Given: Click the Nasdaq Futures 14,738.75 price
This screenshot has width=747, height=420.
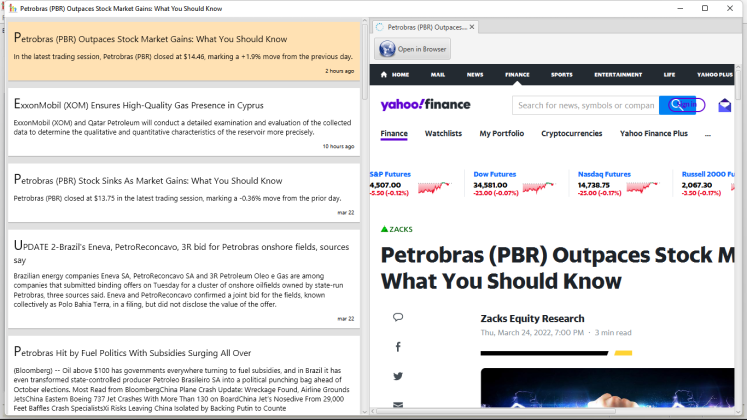Looking at the screenshot, I should coord(594,185).
